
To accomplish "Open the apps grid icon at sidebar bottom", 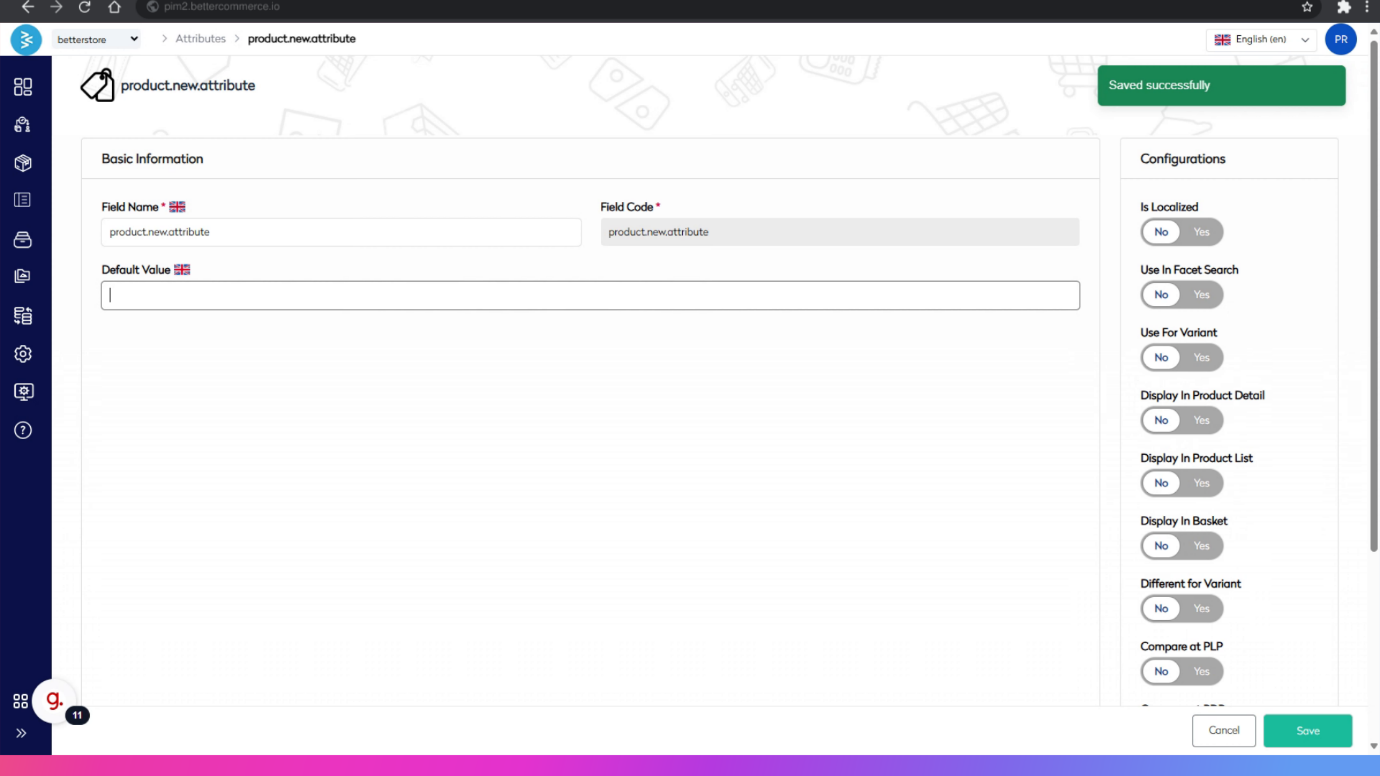I will coord(20,702).
